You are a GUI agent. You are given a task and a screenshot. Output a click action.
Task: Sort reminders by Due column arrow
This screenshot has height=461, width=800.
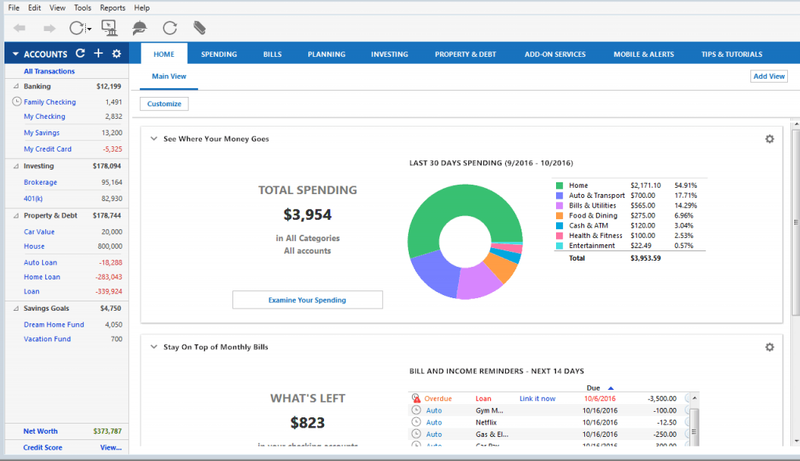pyautogui.click(x=611, y=388)
